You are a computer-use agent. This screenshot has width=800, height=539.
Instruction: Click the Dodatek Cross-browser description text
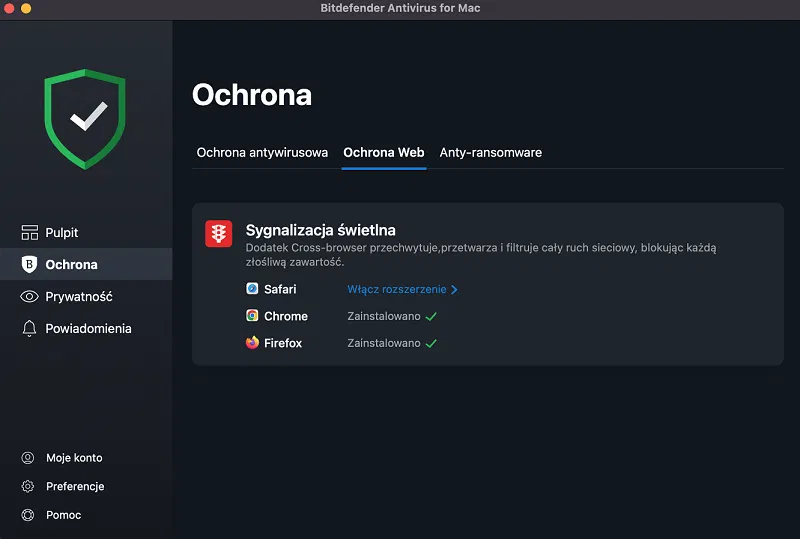pos(481,255)
